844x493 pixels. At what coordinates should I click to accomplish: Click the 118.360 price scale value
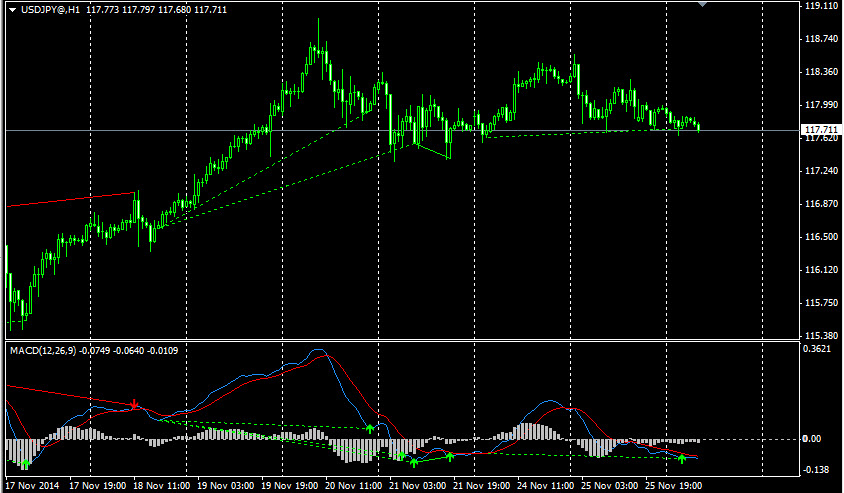[x=820, y=72]
